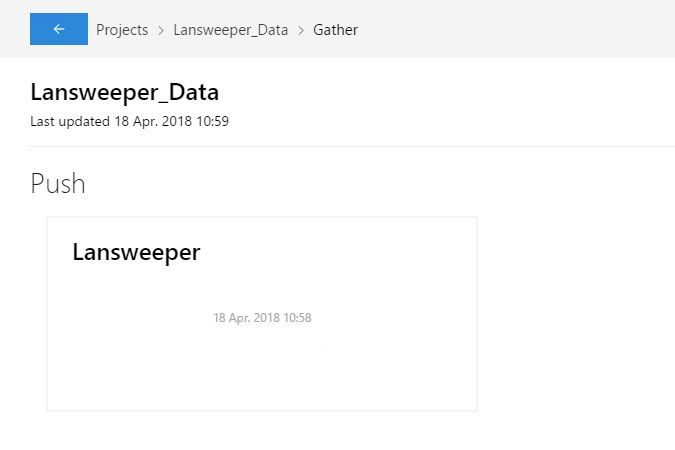675x450 pixels.
Task: Click the Lansweeper_Data page heading
Action: pos(125,93)
